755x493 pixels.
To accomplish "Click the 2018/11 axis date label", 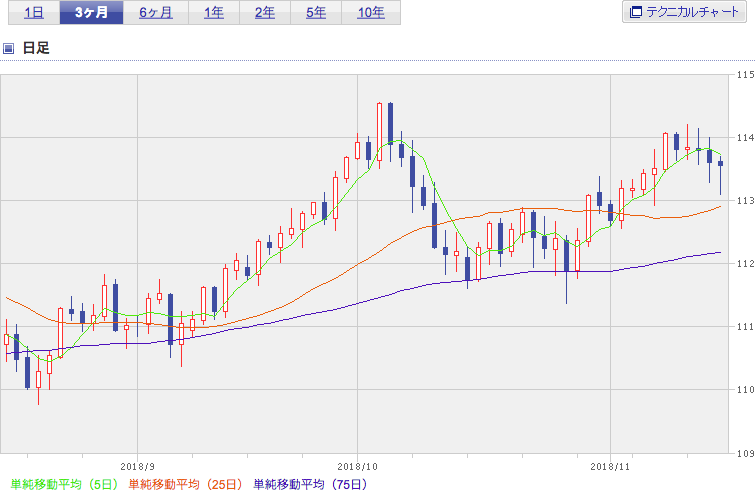I will point(610,467).
